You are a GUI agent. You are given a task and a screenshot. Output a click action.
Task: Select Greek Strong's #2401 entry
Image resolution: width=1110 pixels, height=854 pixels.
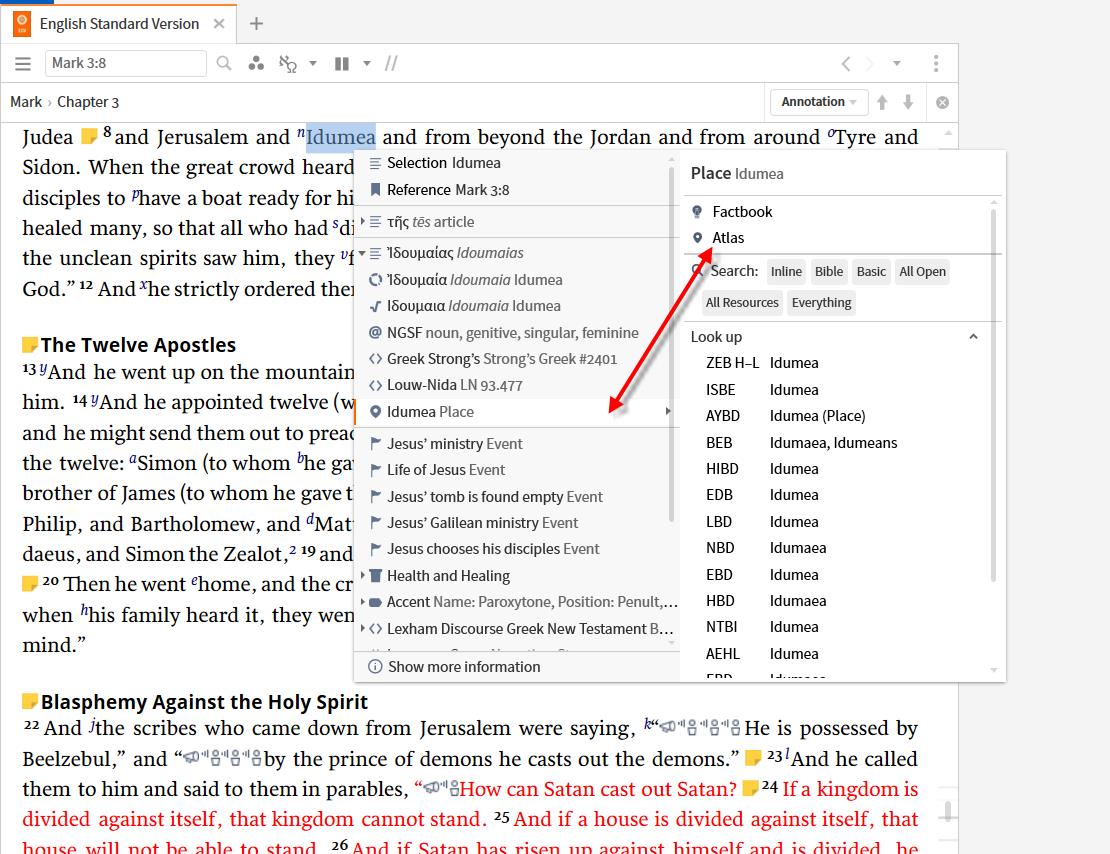[501, 359]
